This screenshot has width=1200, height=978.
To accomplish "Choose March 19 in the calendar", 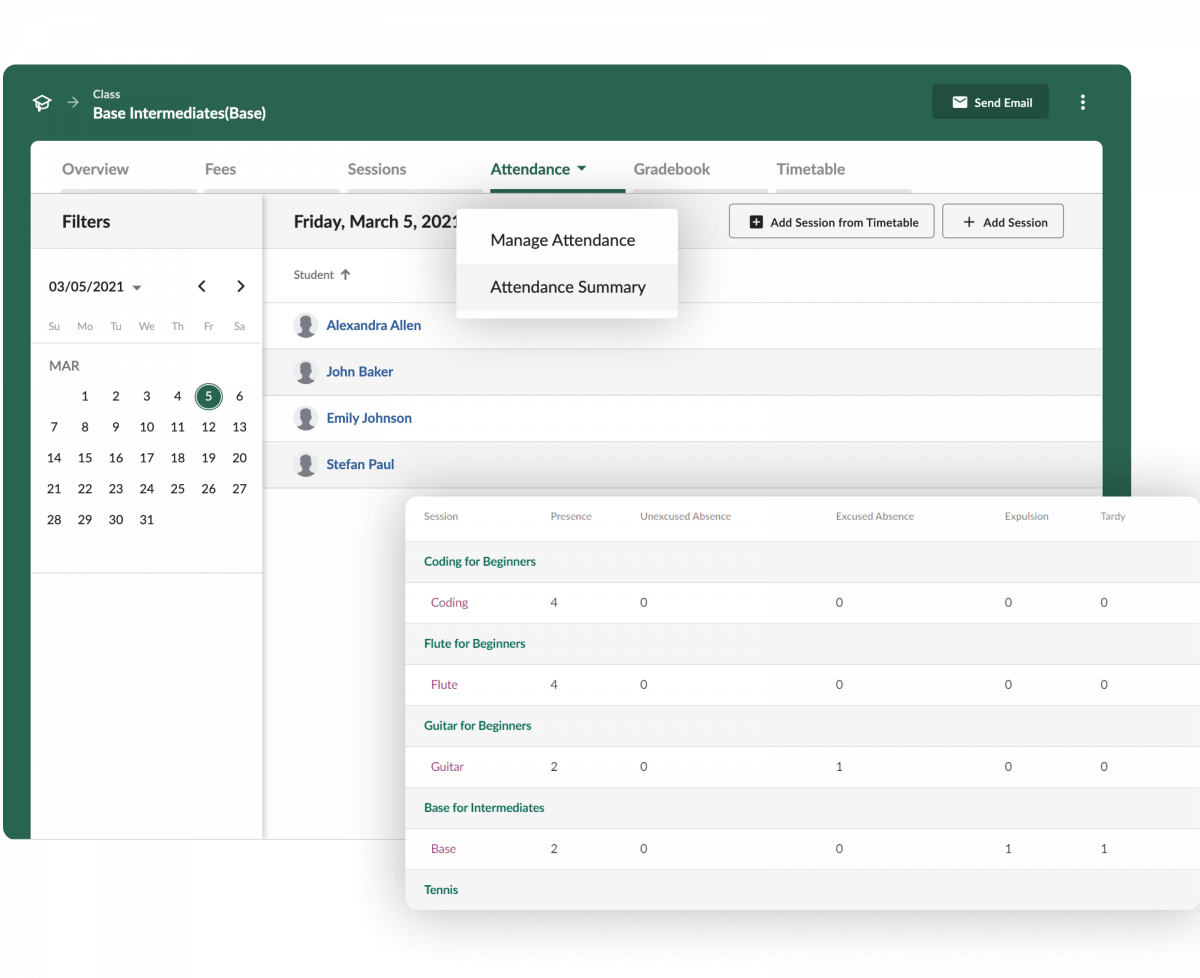I will coord(208,458).
